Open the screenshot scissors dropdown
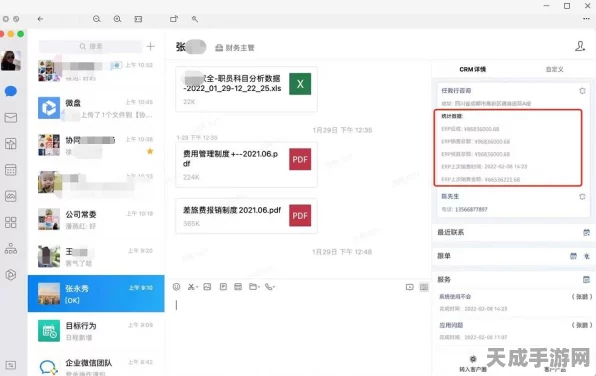Screen dimensions: 596x376 tap(193, 287)
